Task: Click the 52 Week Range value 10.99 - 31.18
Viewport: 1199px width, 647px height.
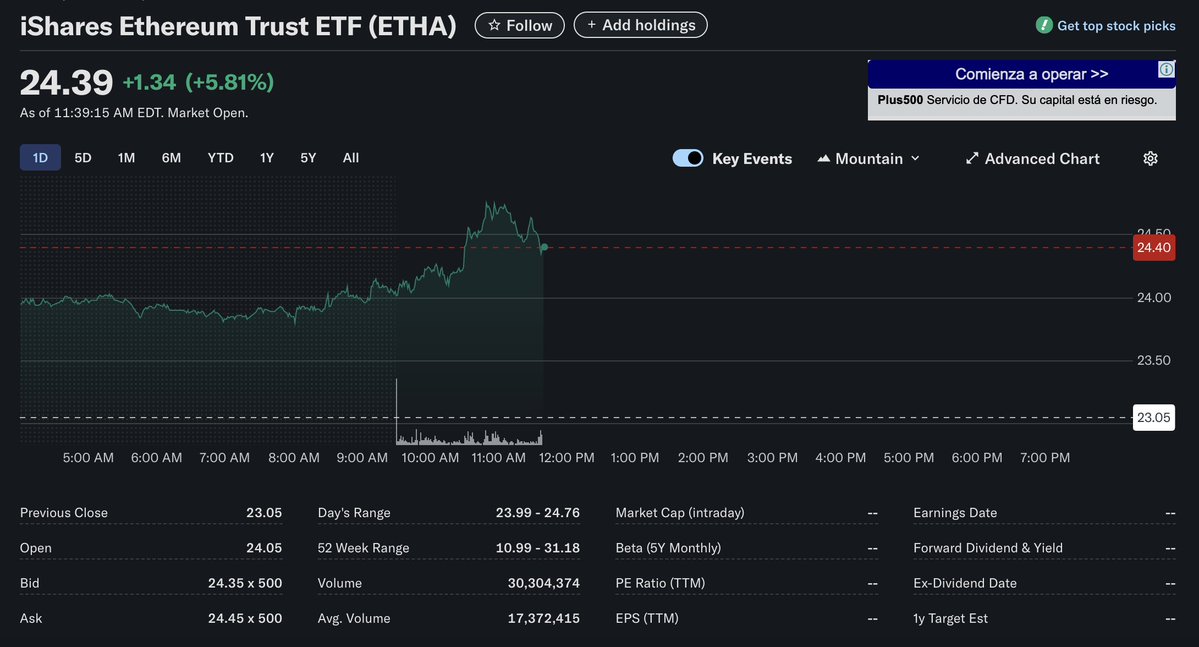Action: tap(538, 548)
